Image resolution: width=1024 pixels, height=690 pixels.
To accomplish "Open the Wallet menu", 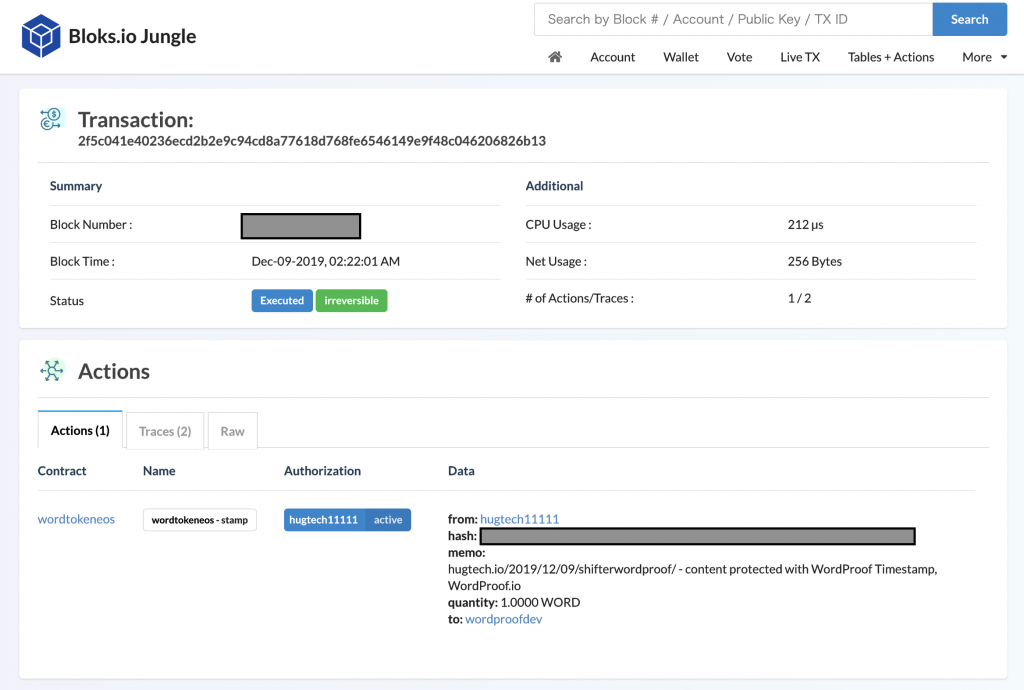I will click(680, 57).
